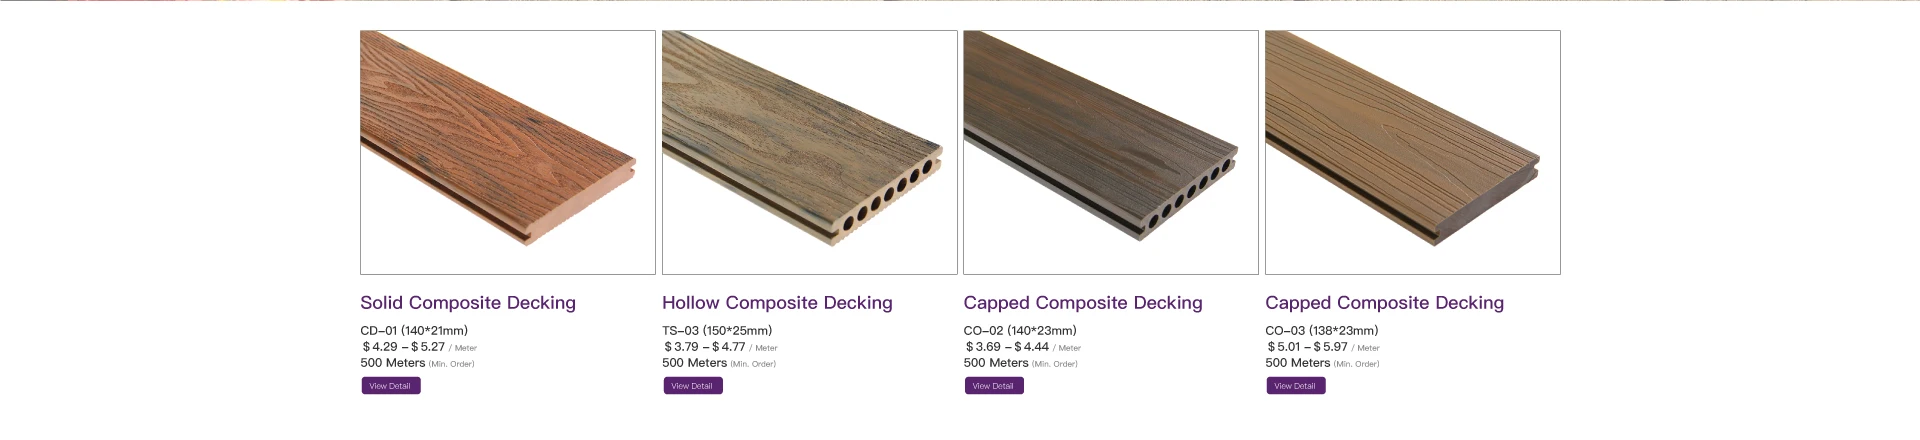
Task: Open the Solid Composite Decking title link
Action: [468, 303]
